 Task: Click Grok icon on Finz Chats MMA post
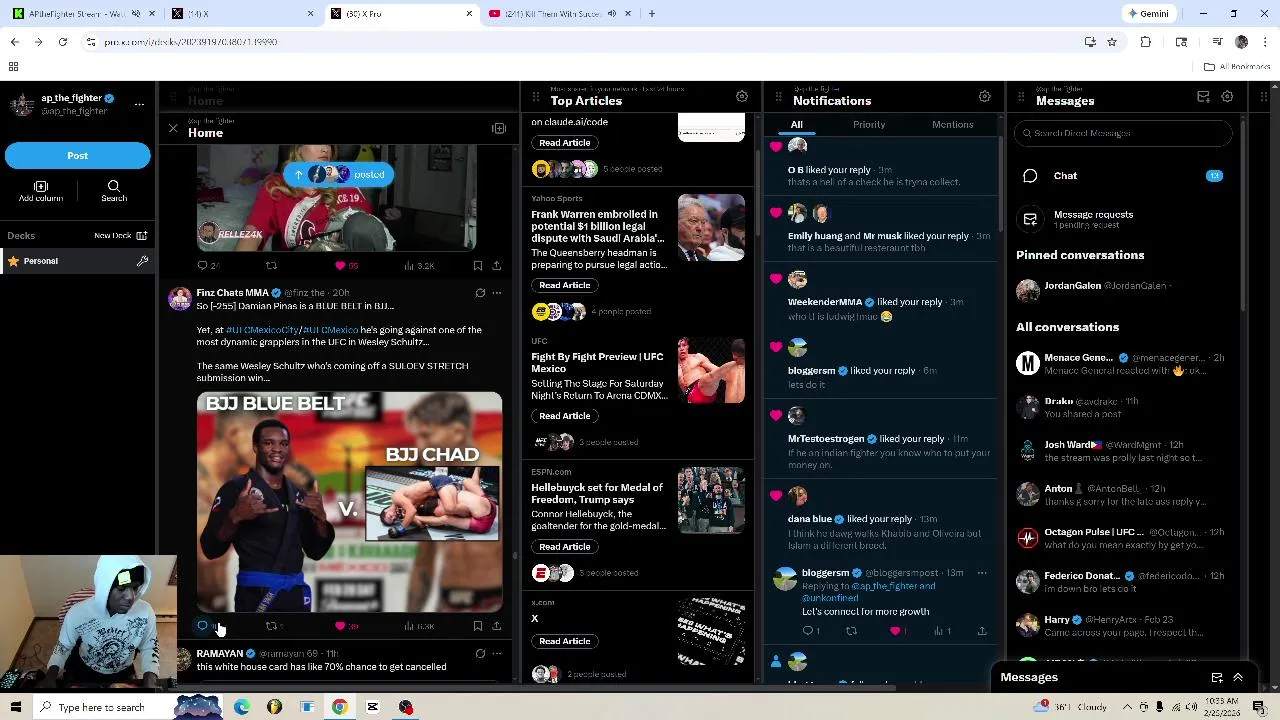(480, 293)
